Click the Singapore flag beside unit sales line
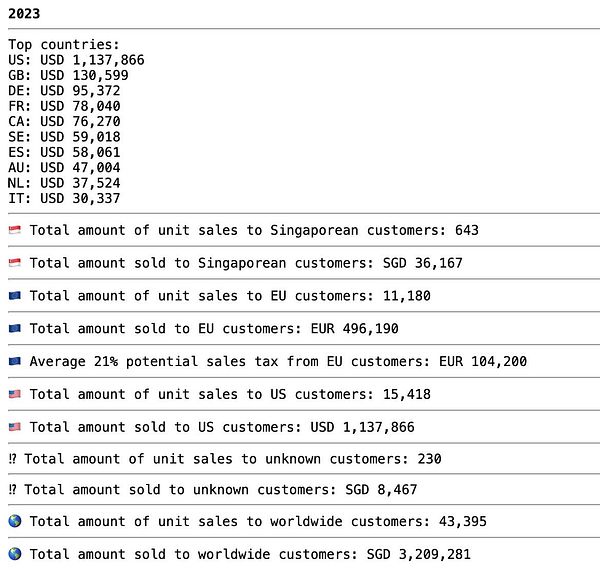This screenshot has height=568, width=600. point(14,230)
